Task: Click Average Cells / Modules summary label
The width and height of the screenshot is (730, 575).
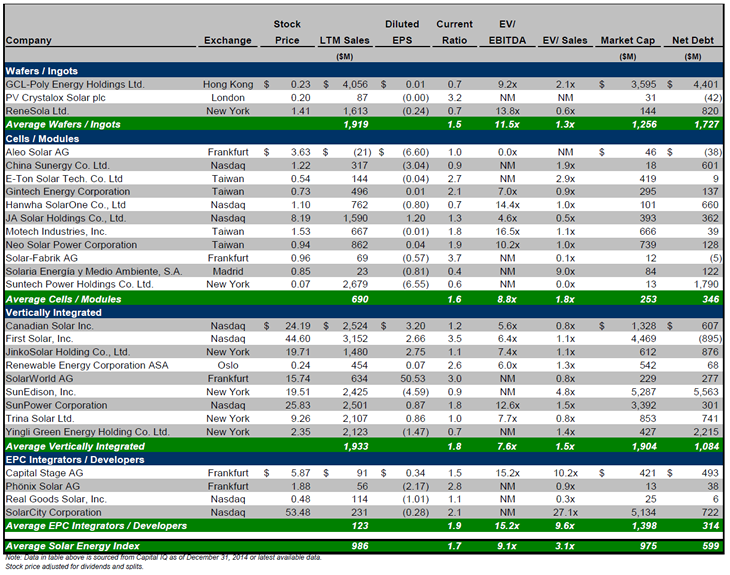Action: point(63,299)
